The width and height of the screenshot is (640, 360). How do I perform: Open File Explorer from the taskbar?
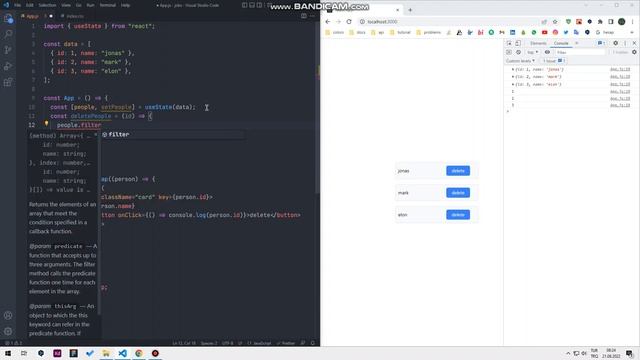pos(106,353)
